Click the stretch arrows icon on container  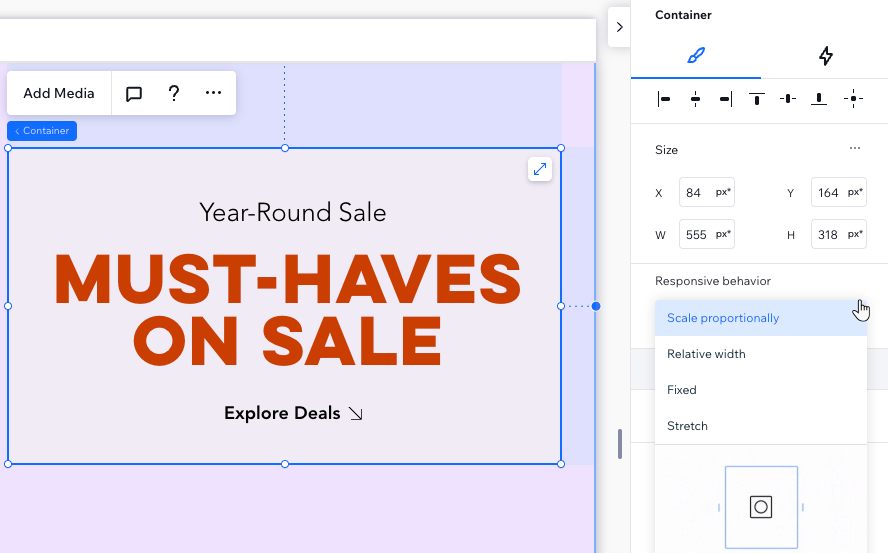point(540,169)
